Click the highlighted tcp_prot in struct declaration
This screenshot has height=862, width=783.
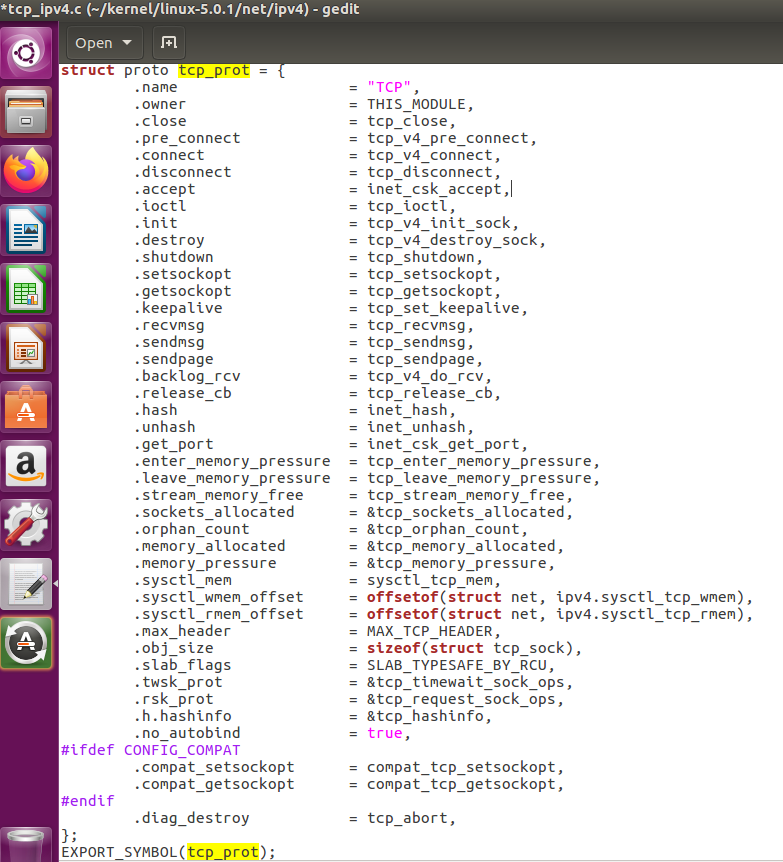214,70
